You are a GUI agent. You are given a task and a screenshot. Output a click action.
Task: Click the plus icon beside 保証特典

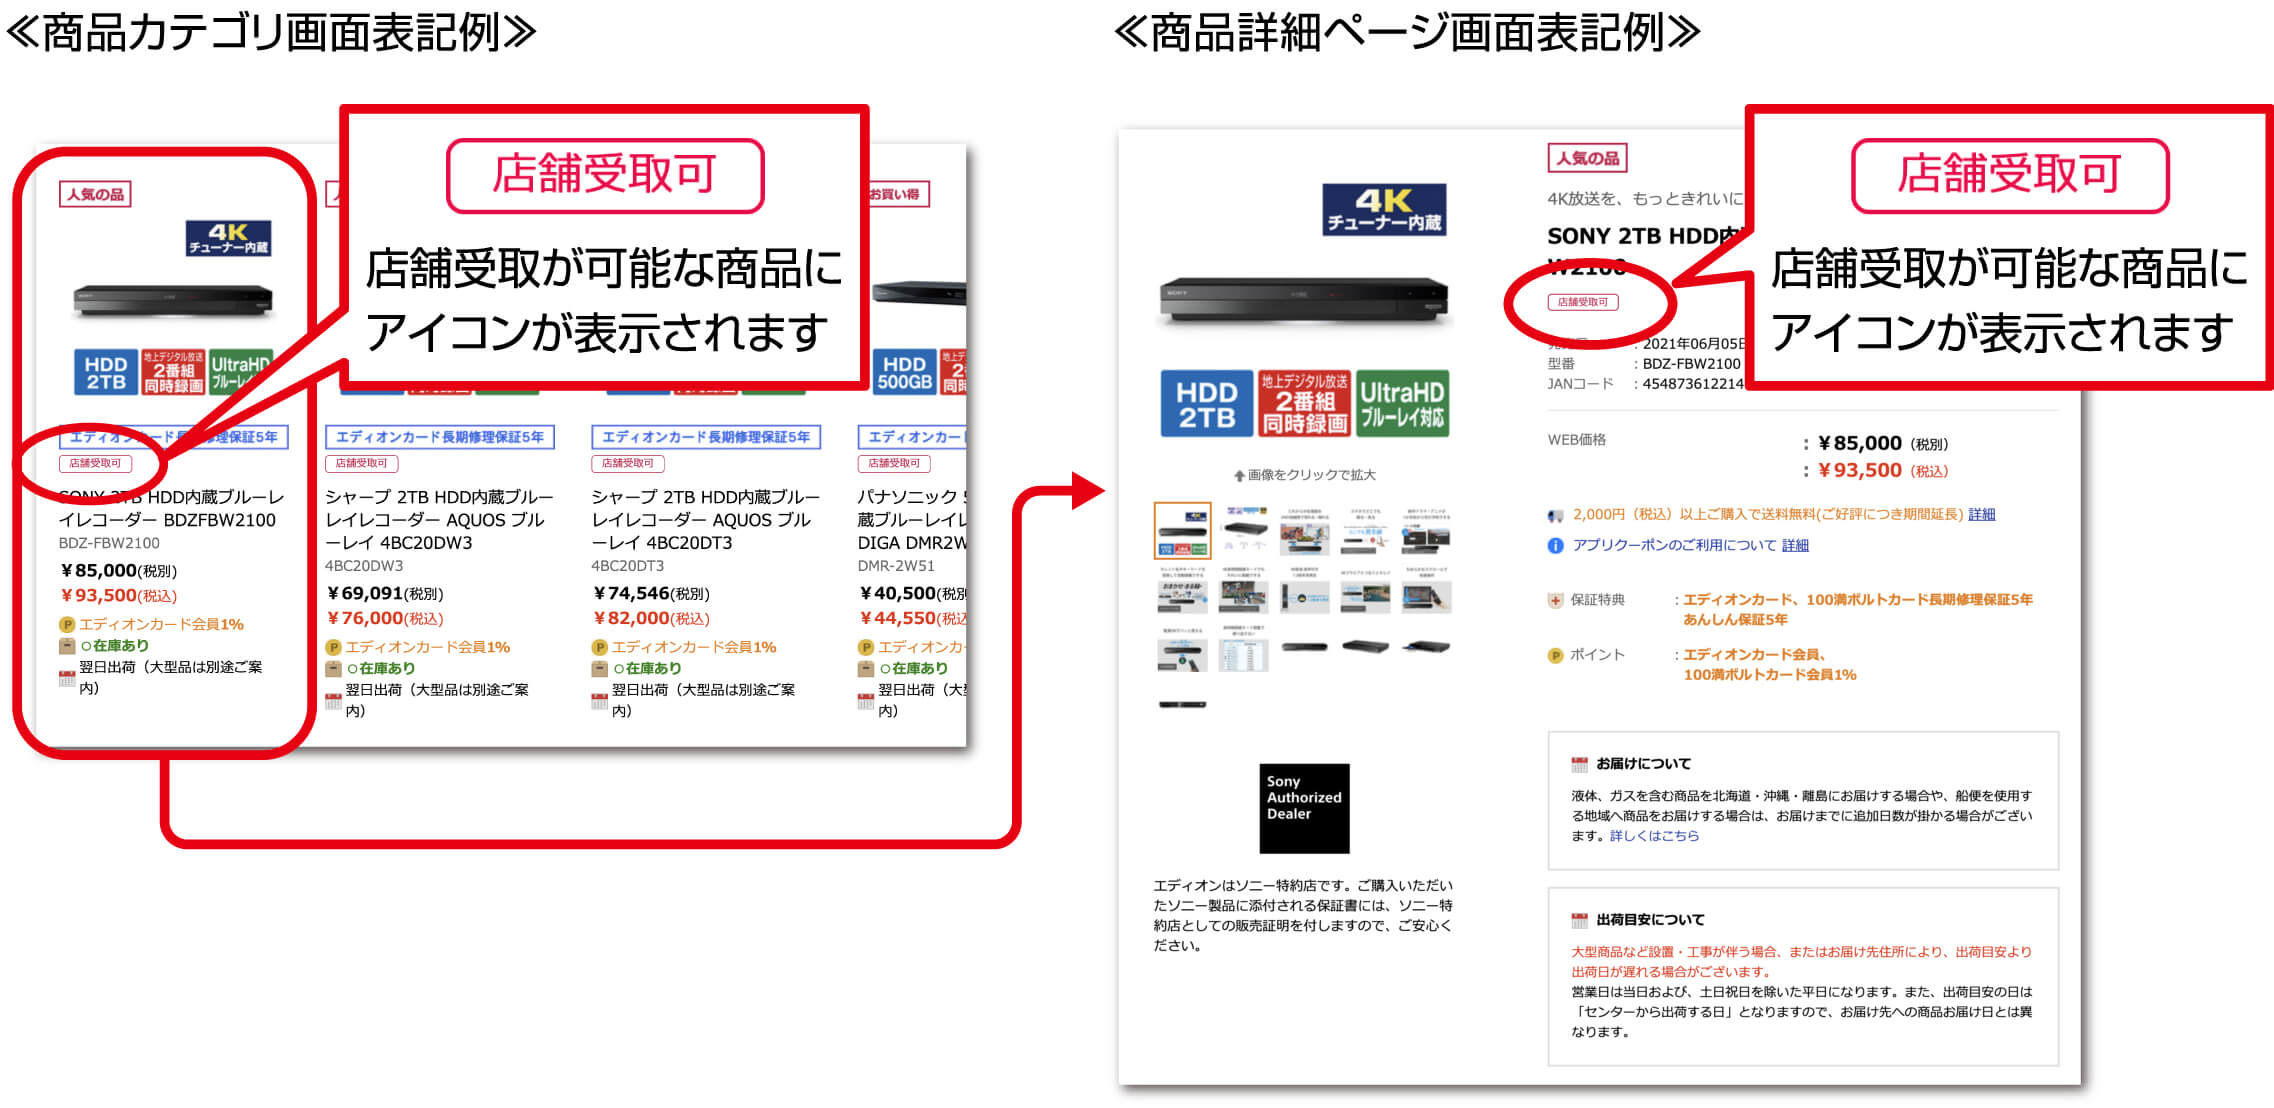point(1557,599)
